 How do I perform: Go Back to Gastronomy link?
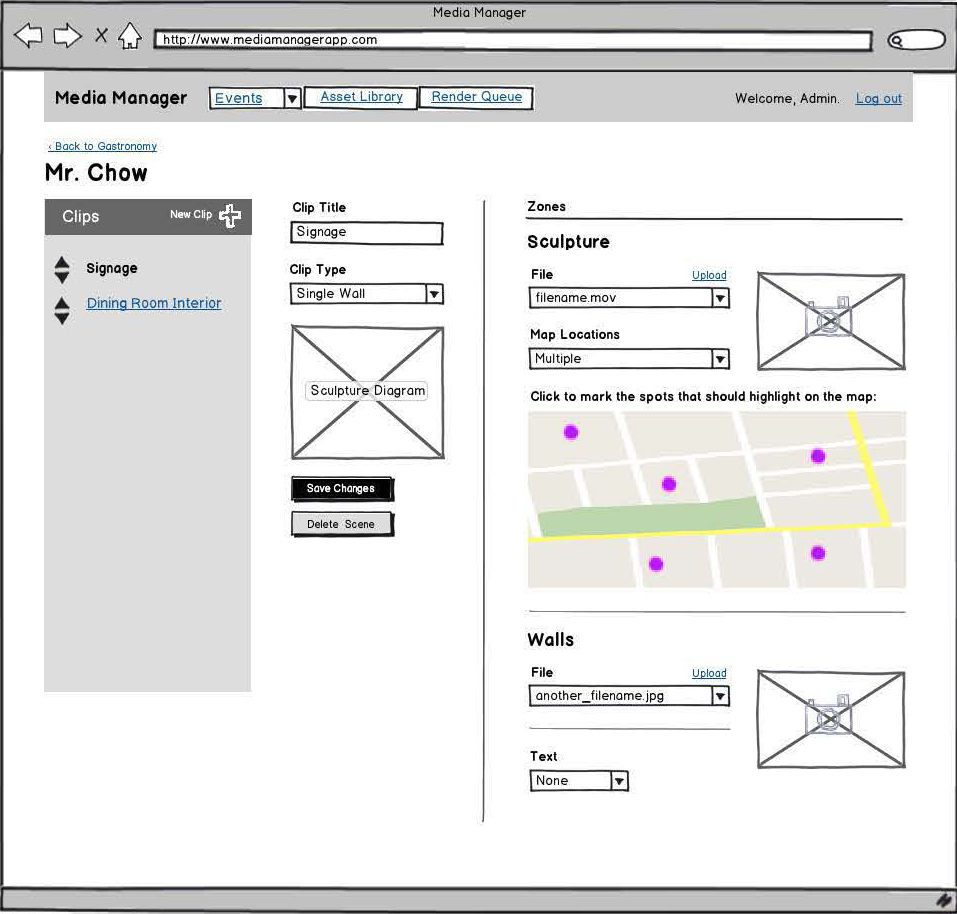103,146
